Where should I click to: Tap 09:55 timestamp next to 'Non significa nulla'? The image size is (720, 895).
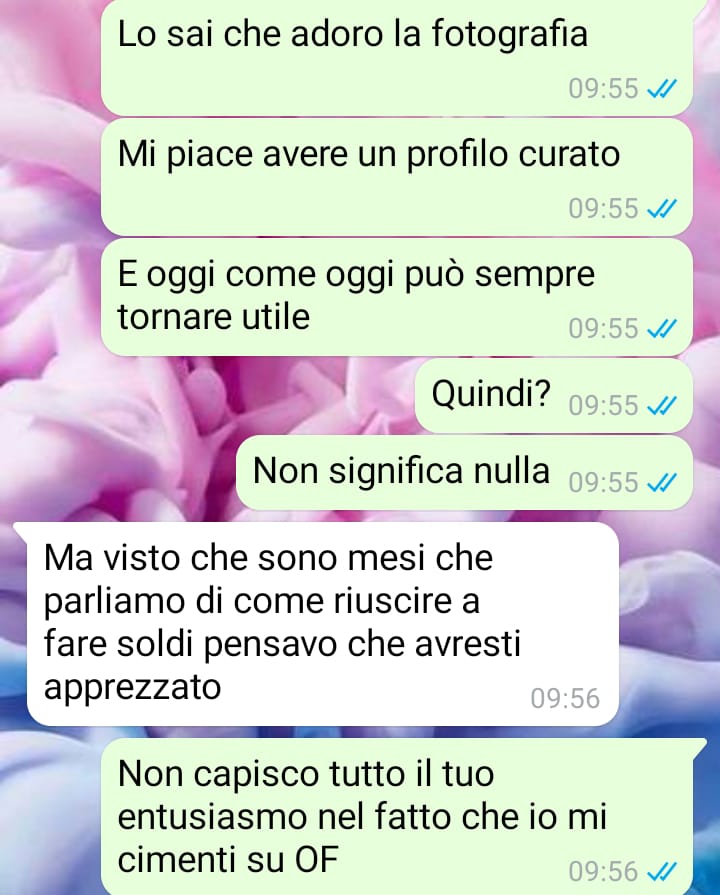[x=603, y=483]
